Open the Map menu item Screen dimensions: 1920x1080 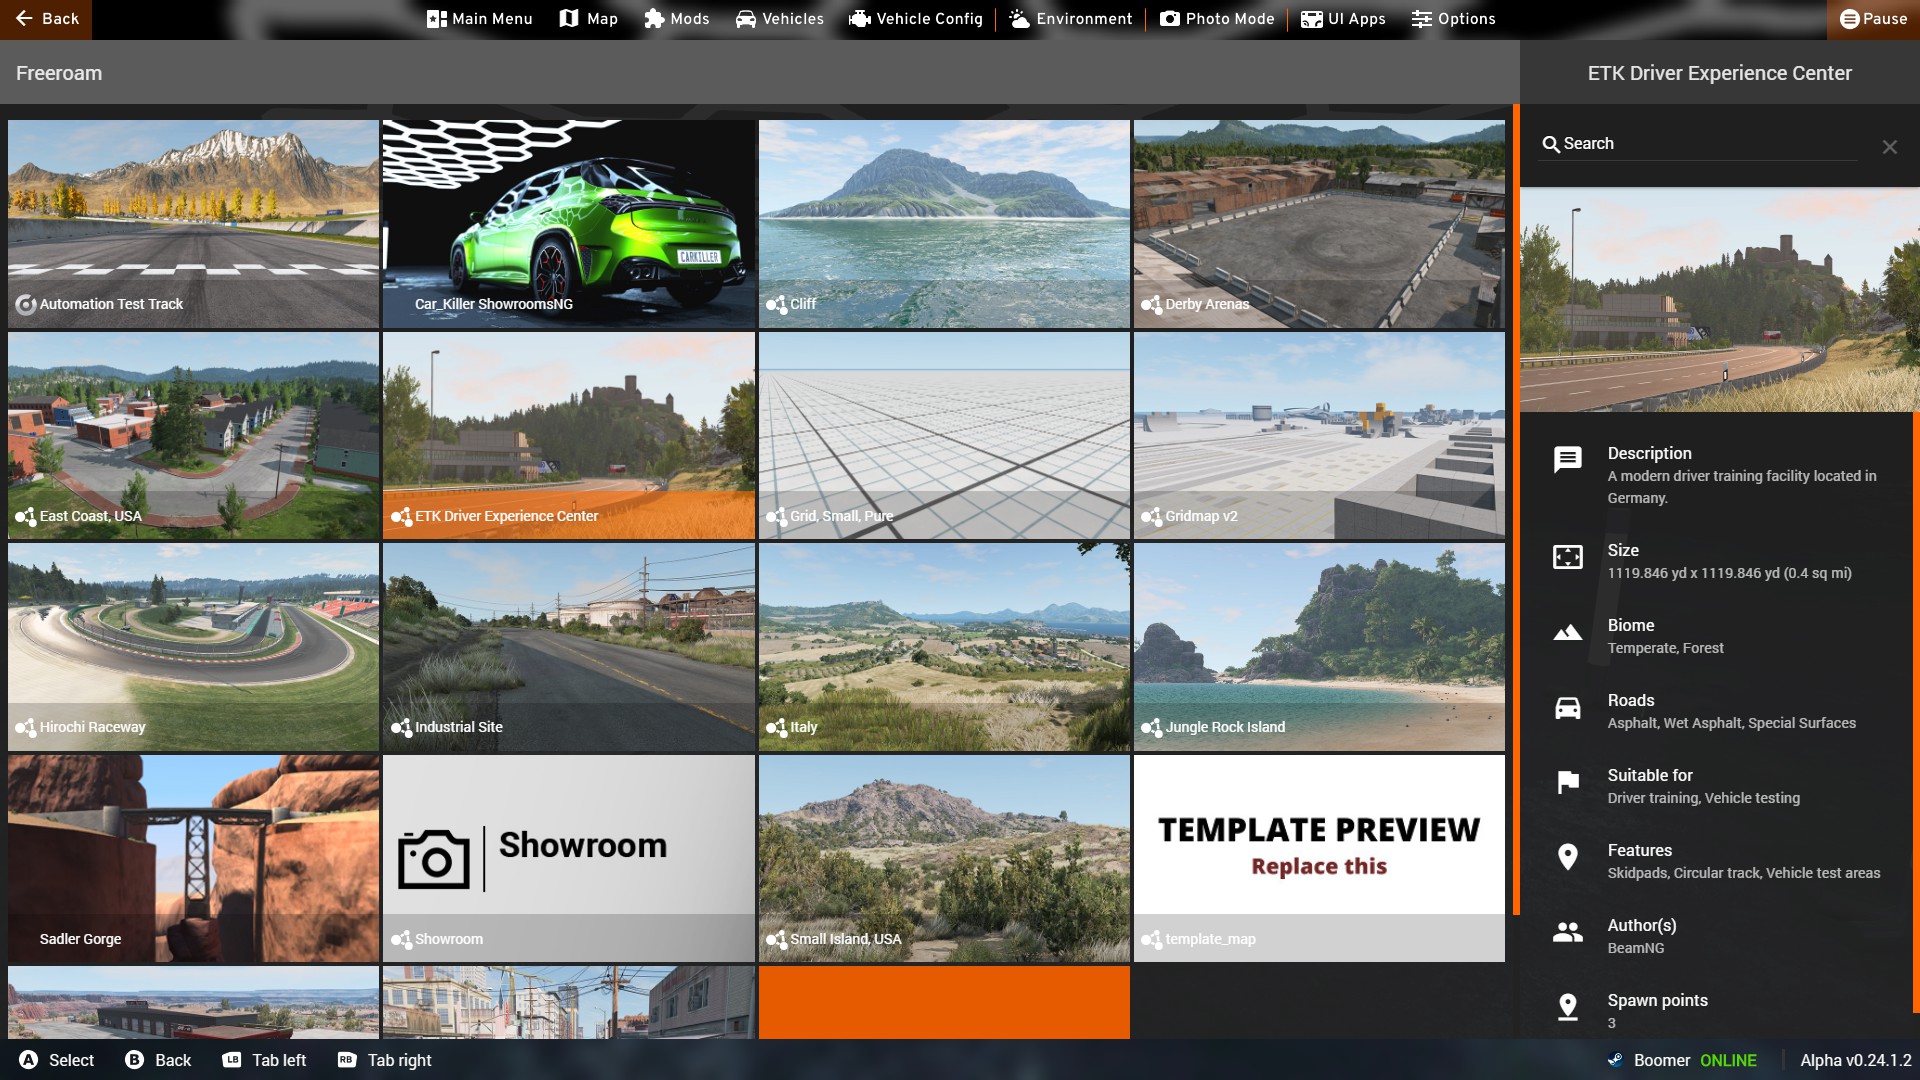(588, 19)
